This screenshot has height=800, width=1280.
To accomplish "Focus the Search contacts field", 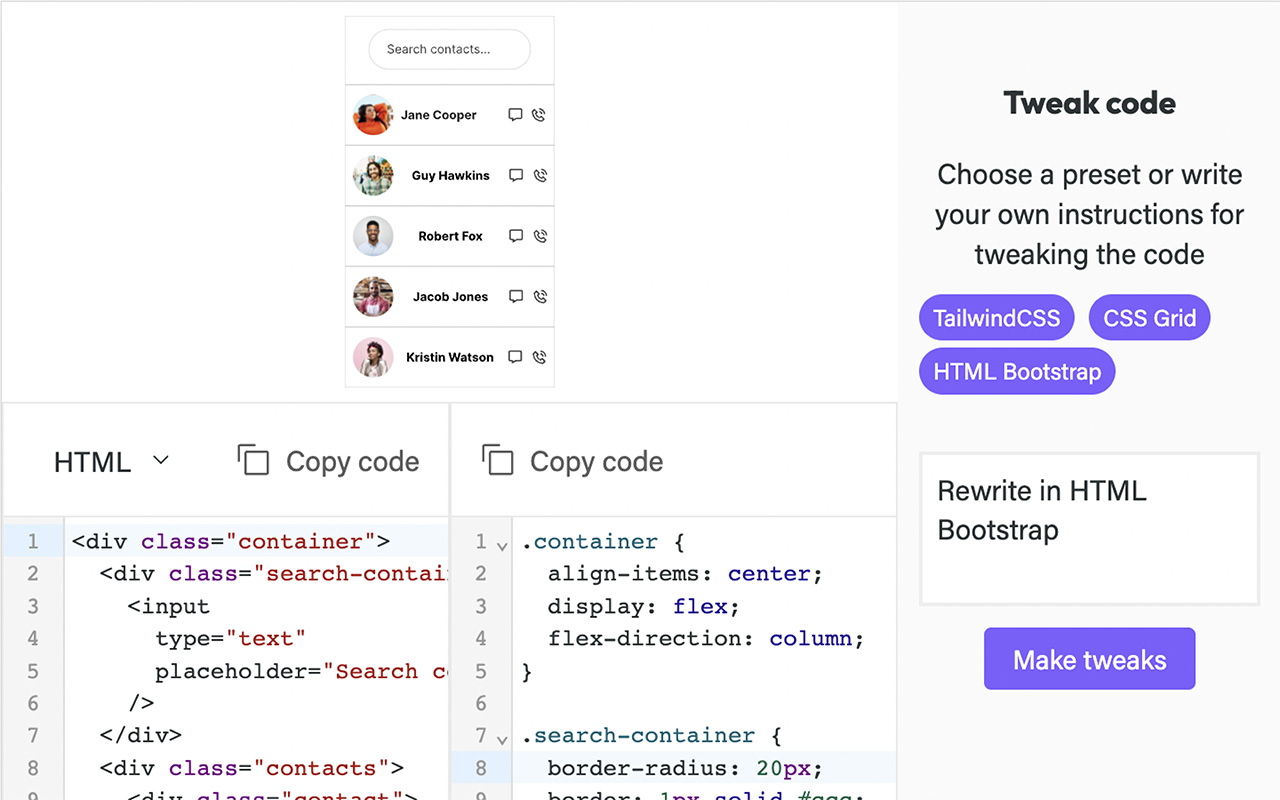I will (449, 49).
